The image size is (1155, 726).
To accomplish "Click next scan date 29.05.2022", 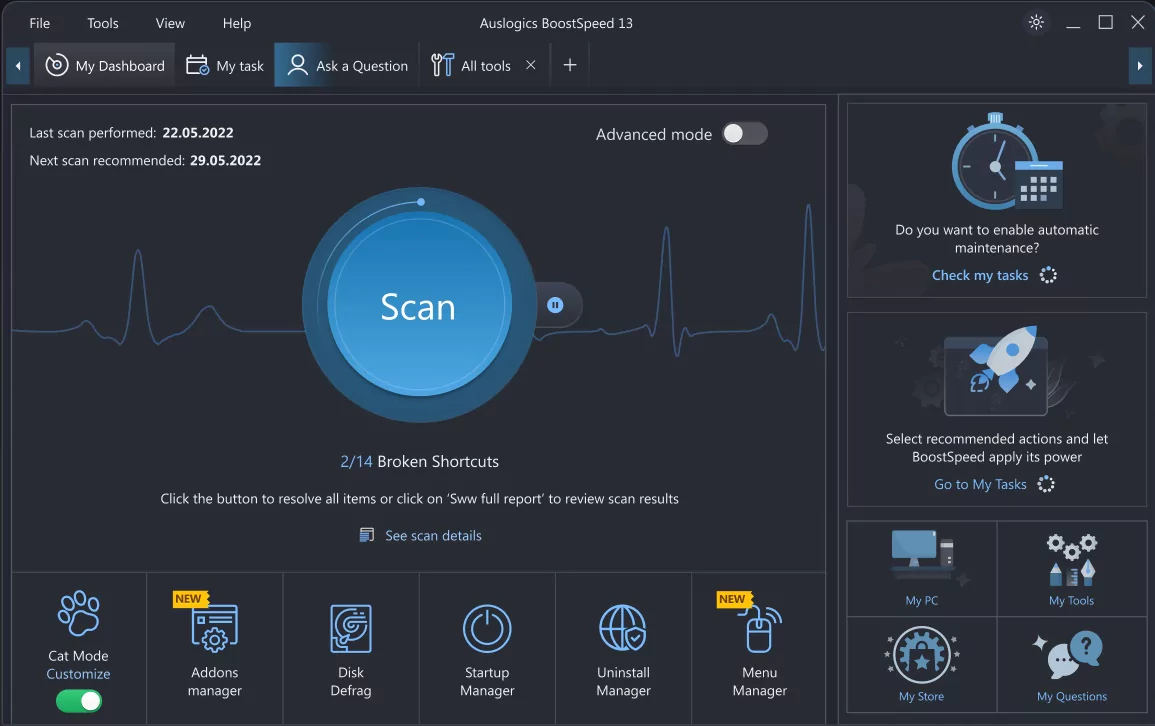I will click(x=225, y=161).
